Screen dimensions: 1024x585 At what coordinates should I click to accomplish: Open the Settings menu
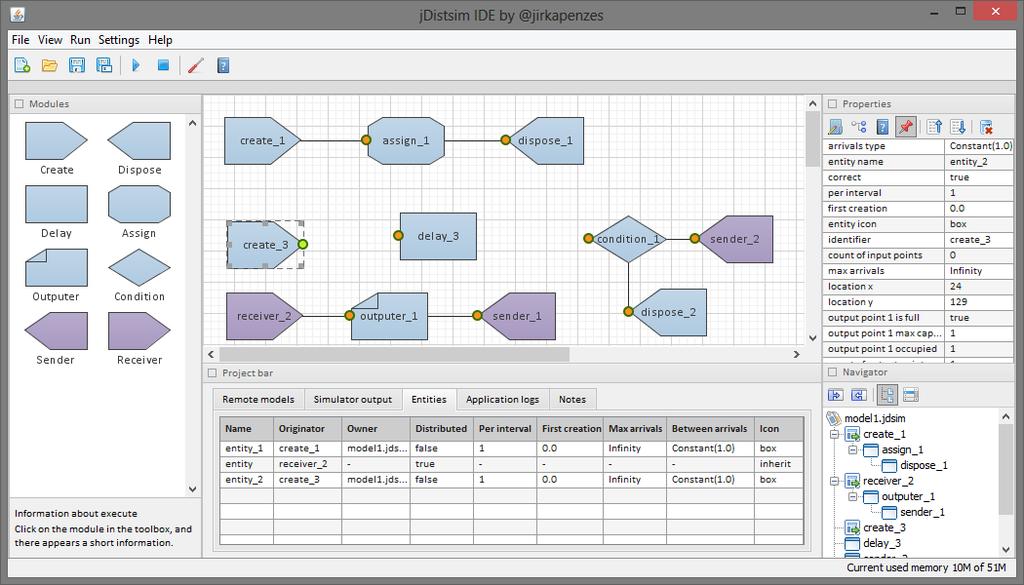point(119,40)
